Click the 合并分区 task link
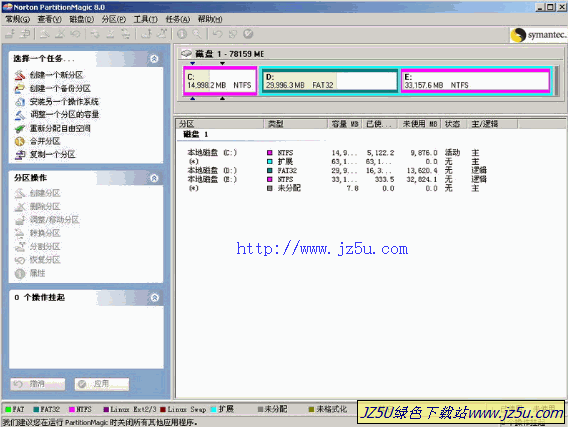Image resolution: width=568 pixels, height=427 pixels. point(45,142)
